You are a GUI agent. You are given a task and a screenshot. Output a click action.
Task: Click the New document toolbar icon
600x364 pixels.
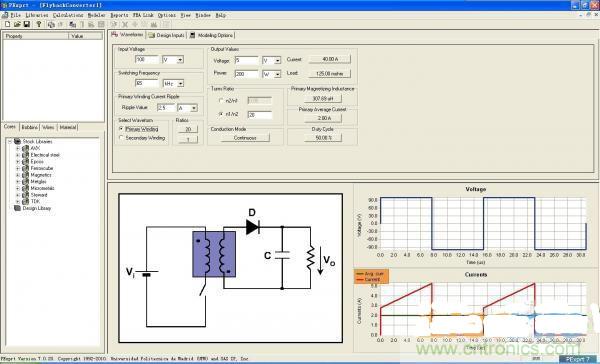coord(7,24)
